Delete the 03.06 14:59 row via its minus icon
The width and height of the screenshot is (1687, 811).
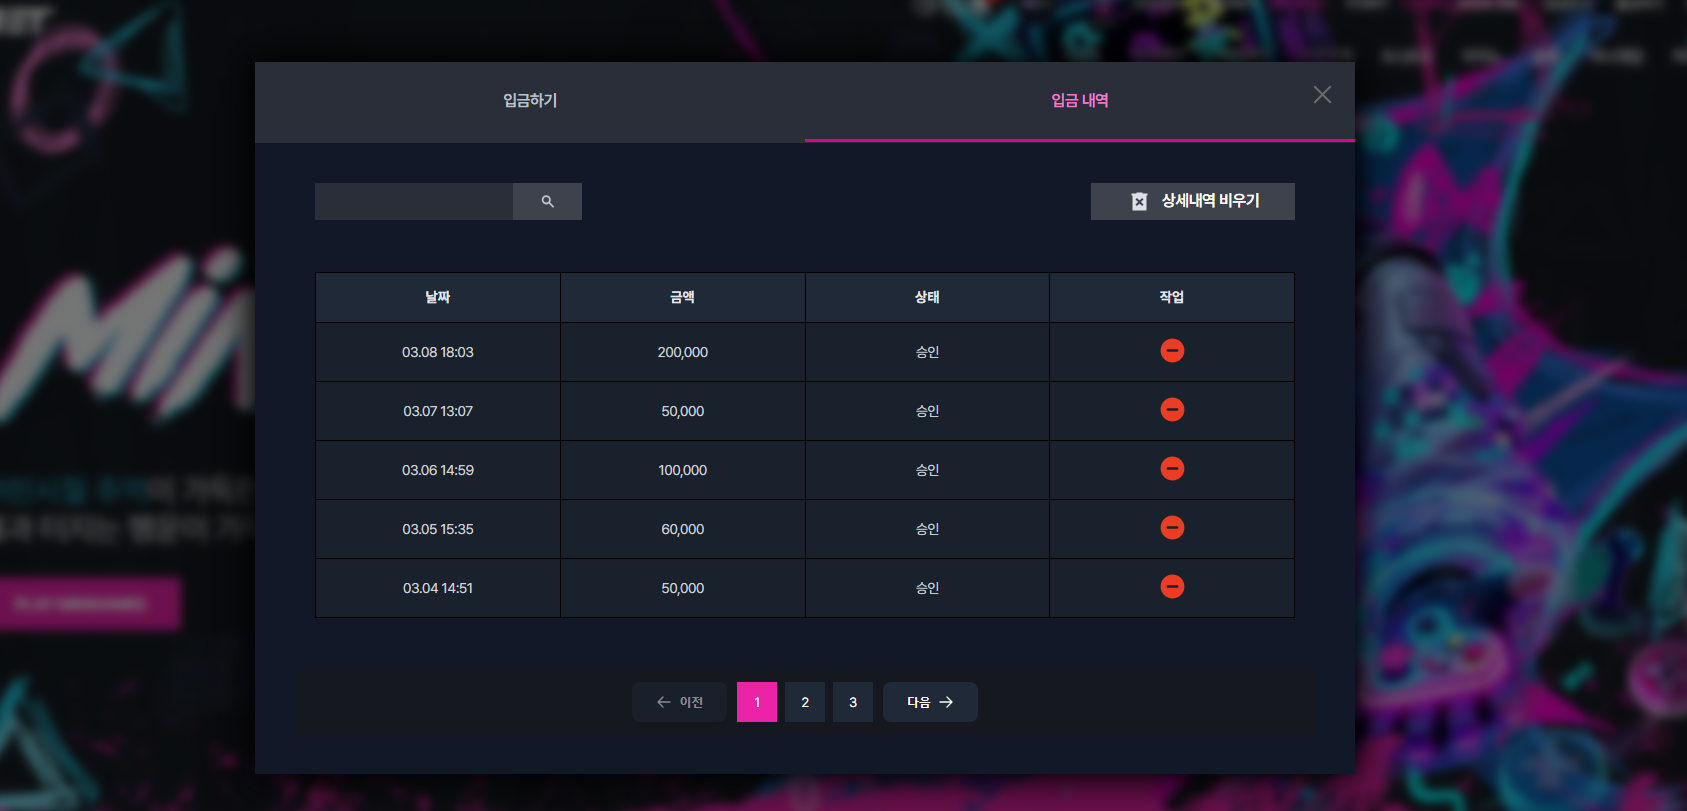1172,469
